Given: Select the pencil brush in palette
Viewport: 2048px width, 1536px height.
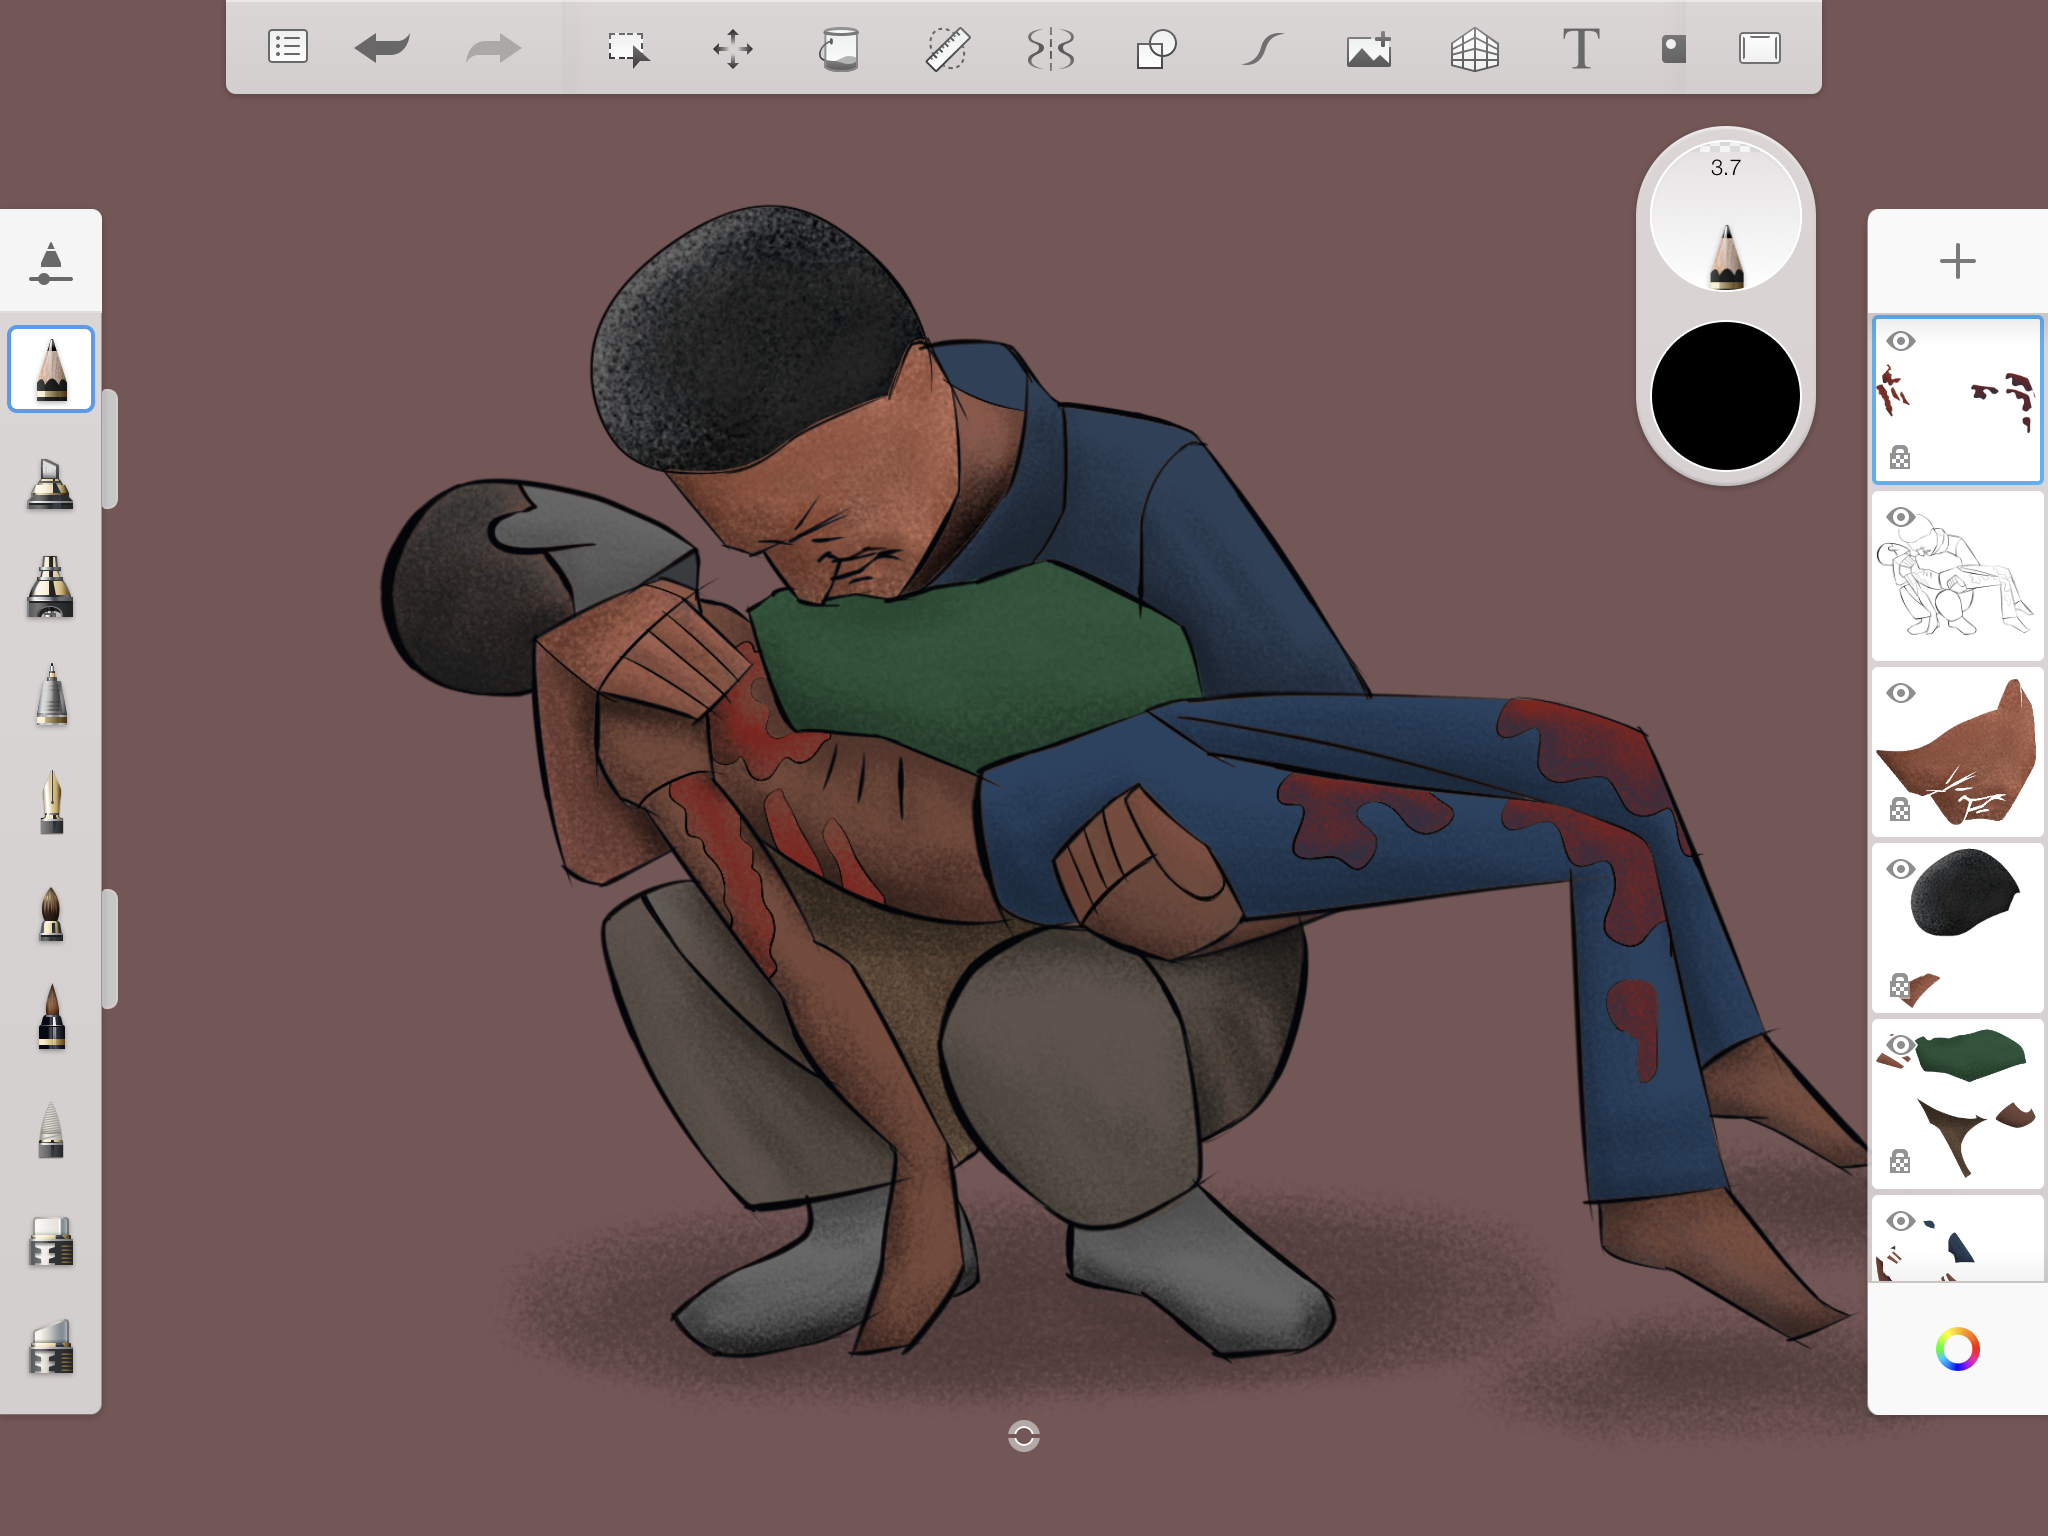Looking at the screenshot, I should point(51,369).
